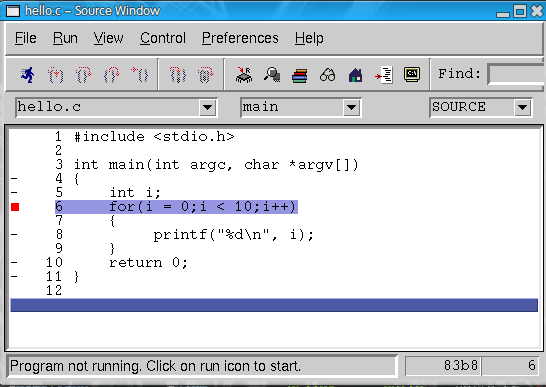This screenshot has height=387, width=546.
Task: Open the Console window icon
Action: pyautogui.click(x=412, y=75)
